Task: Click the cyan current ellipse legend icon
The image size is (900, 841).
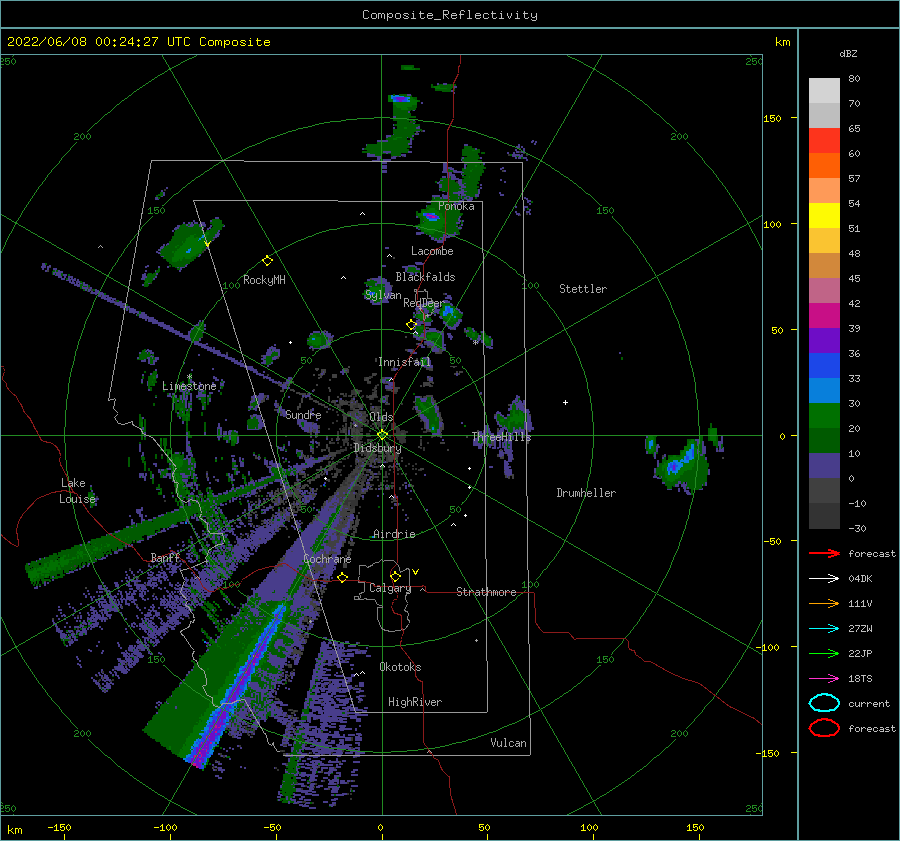Action: click(x=824, y=703)
